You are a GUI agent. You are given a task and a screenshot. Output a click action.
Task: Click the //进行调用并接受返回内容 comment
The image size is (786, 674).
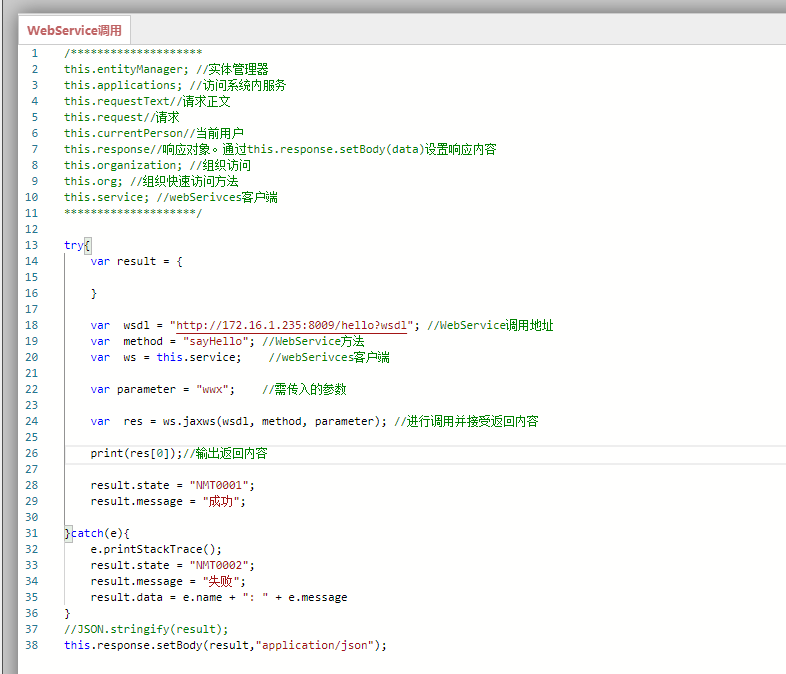pos(466,421)
